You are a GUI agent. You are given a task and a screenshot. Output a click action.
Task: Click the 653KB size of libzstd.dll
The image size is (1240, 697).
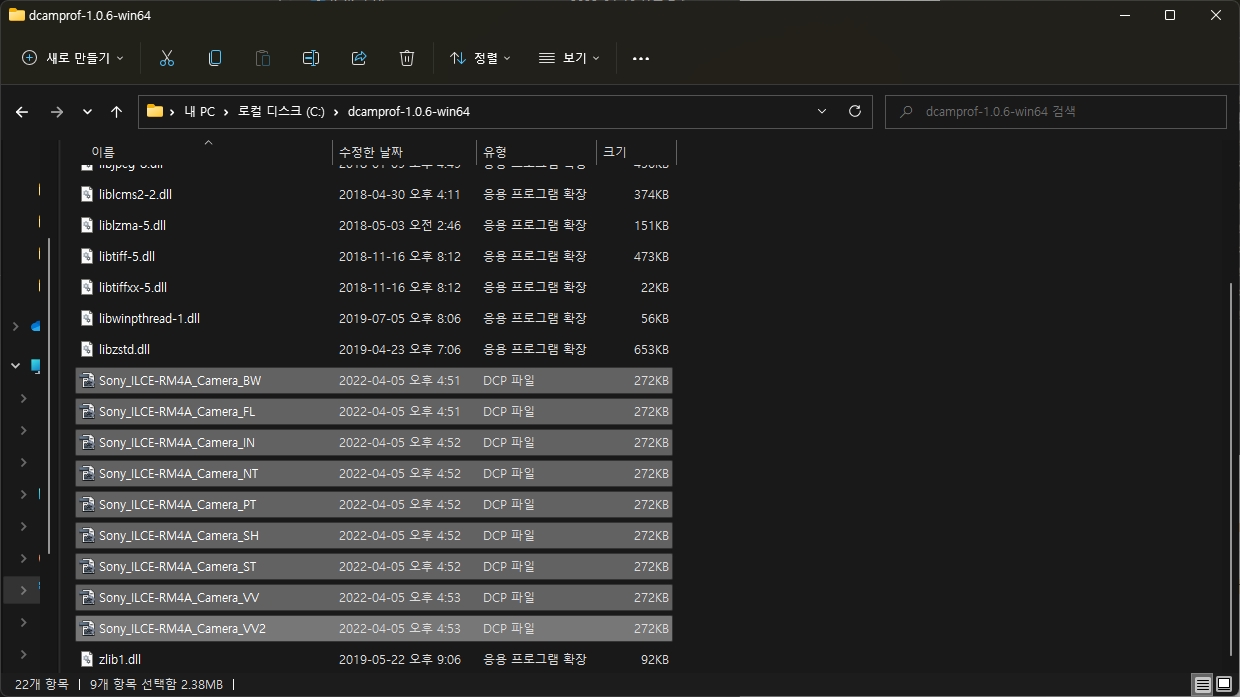coord(651,349)
